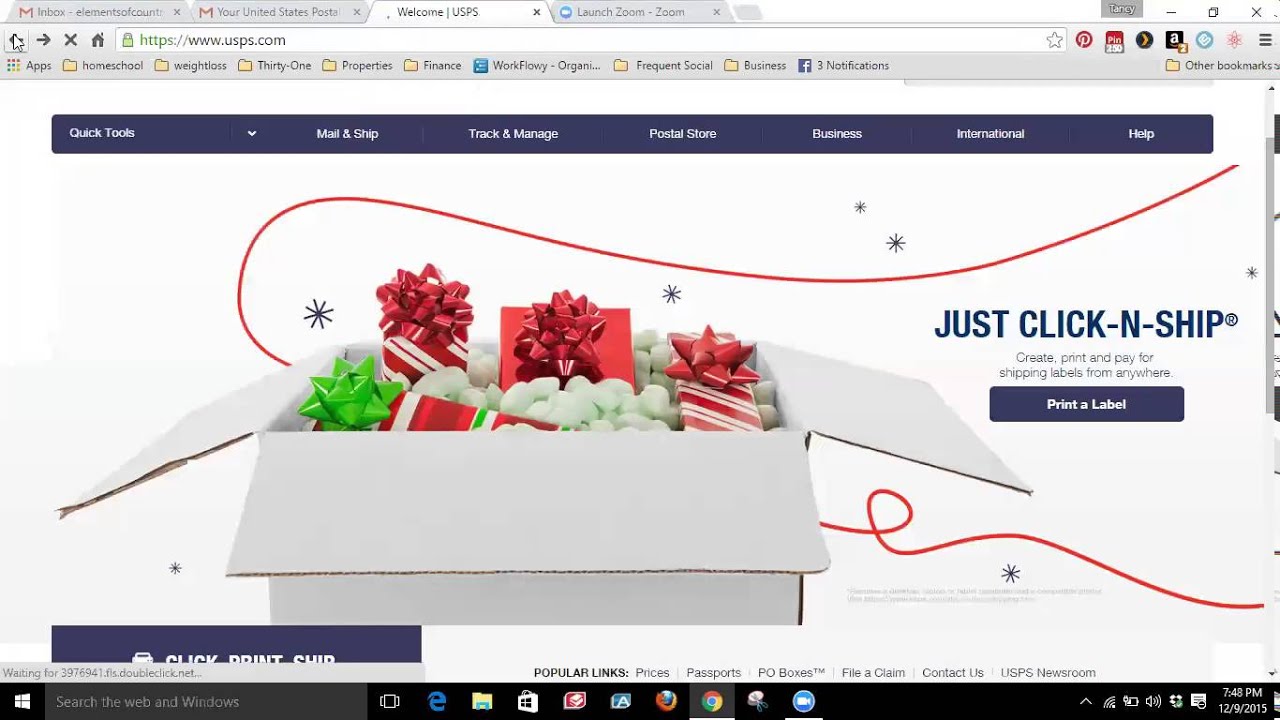This screenshot has width=1280, height=720.
Task: Open the Facebook 3 Notifications bookmark
Action: pyautogui.click(x=843, y=65)
